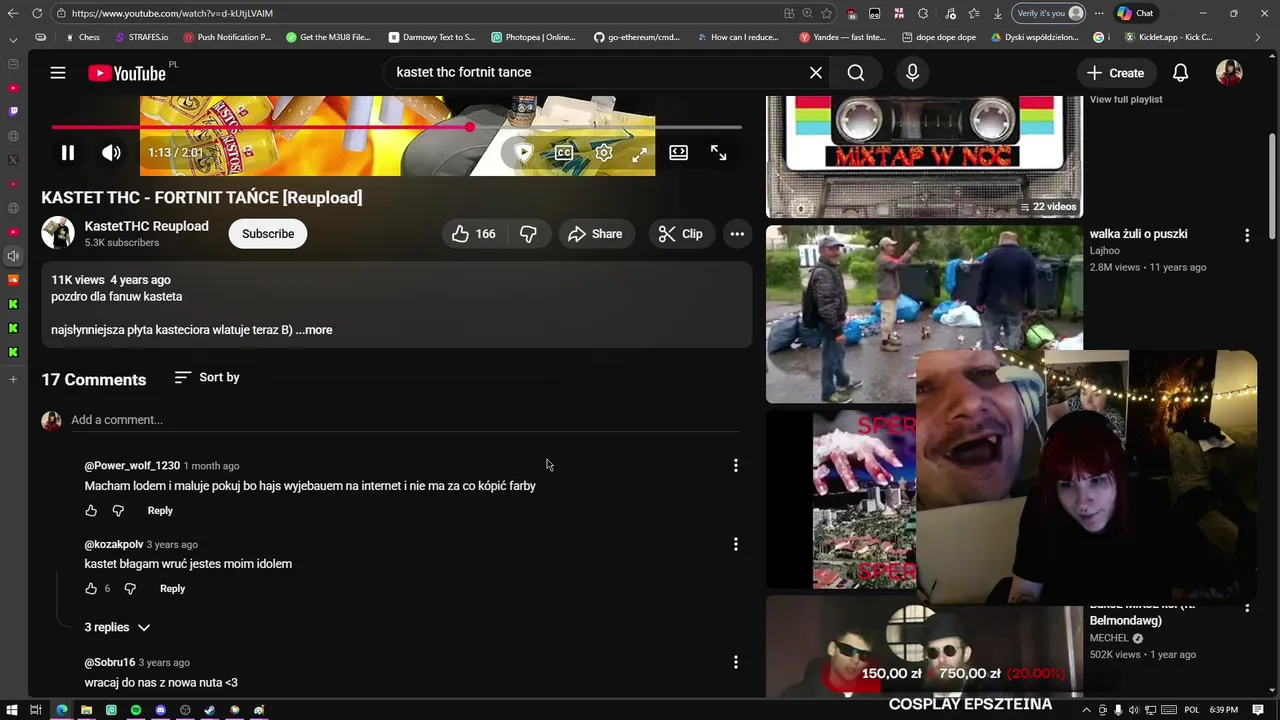Run search with magnifier button

(856, 73)
